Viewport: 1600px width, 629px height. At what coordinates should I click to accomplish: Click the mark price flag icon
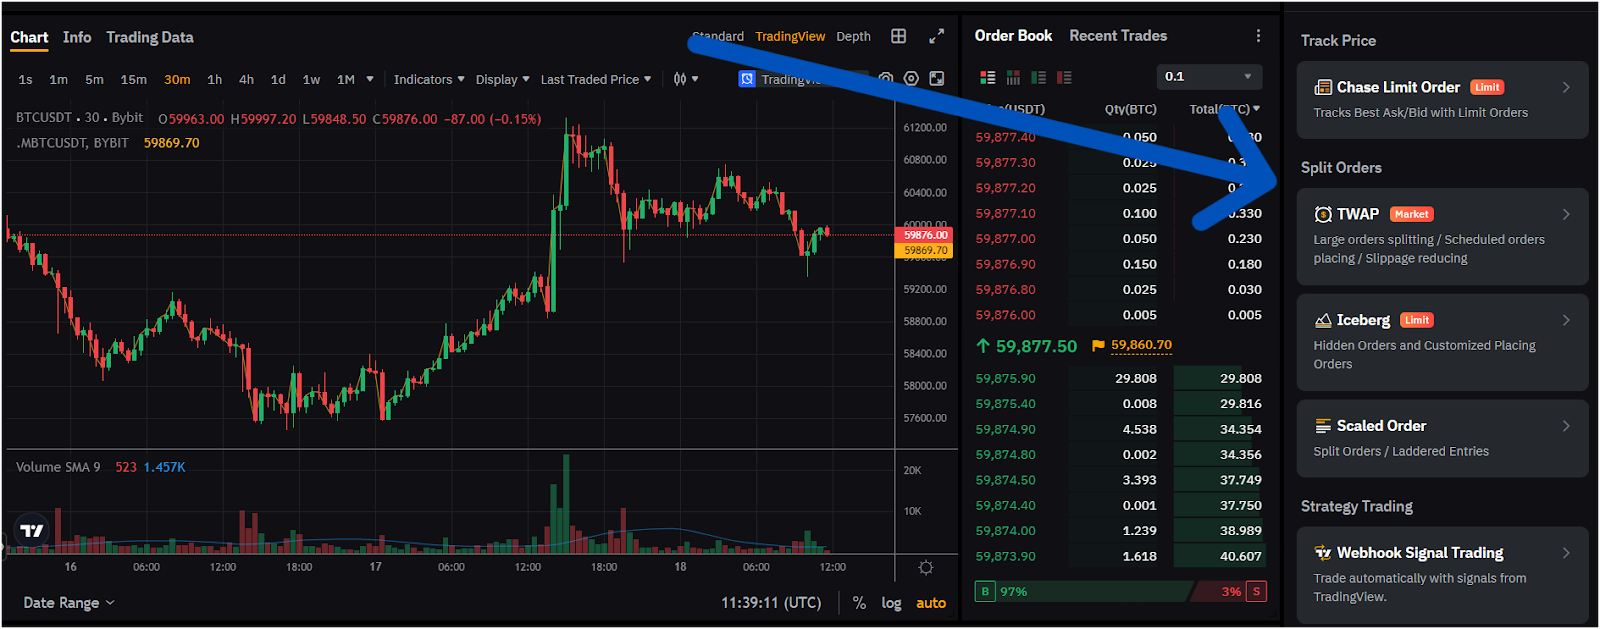tap(1098, 346)
